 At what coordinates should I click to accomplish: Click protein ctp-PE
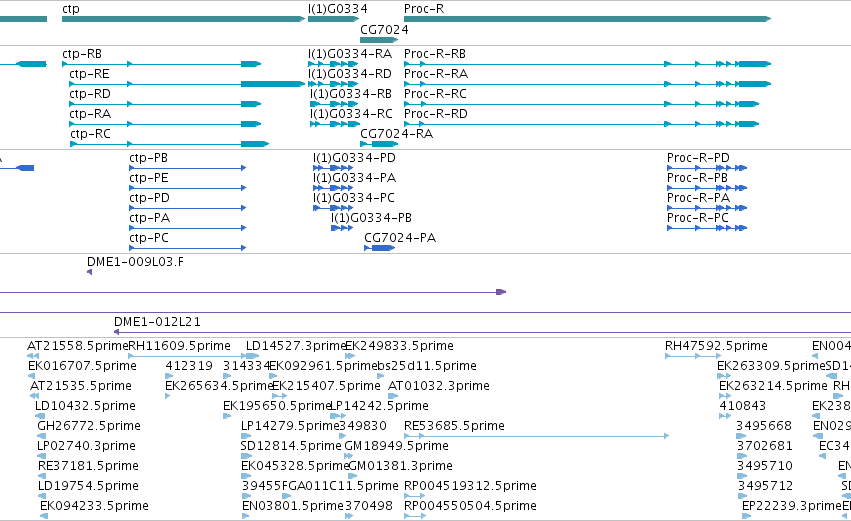(187, 188)
